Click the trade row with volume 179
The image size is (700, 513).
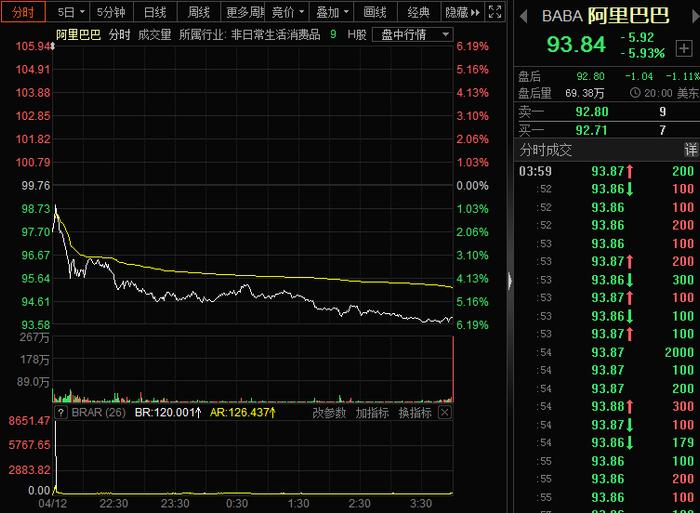coord(607,442)
